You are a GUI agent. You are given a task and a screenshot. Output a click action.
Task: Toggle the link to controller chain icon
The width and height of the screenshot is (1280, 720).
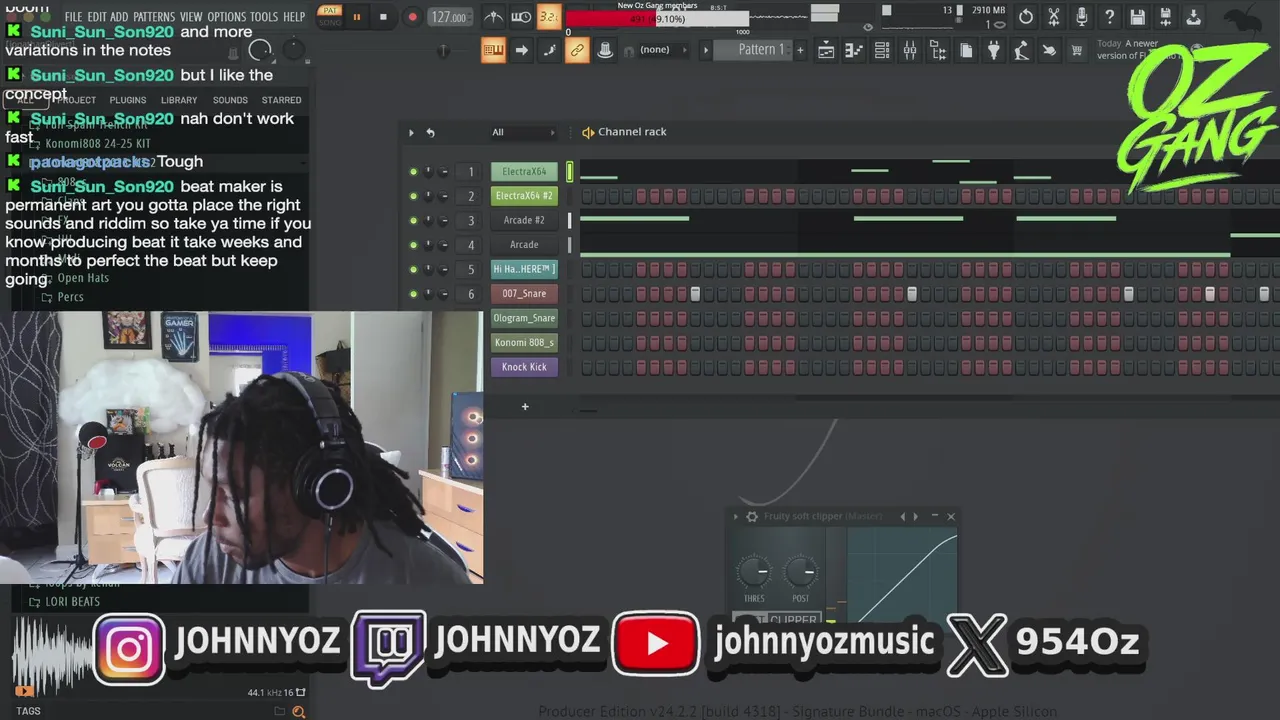click(577, 50)
